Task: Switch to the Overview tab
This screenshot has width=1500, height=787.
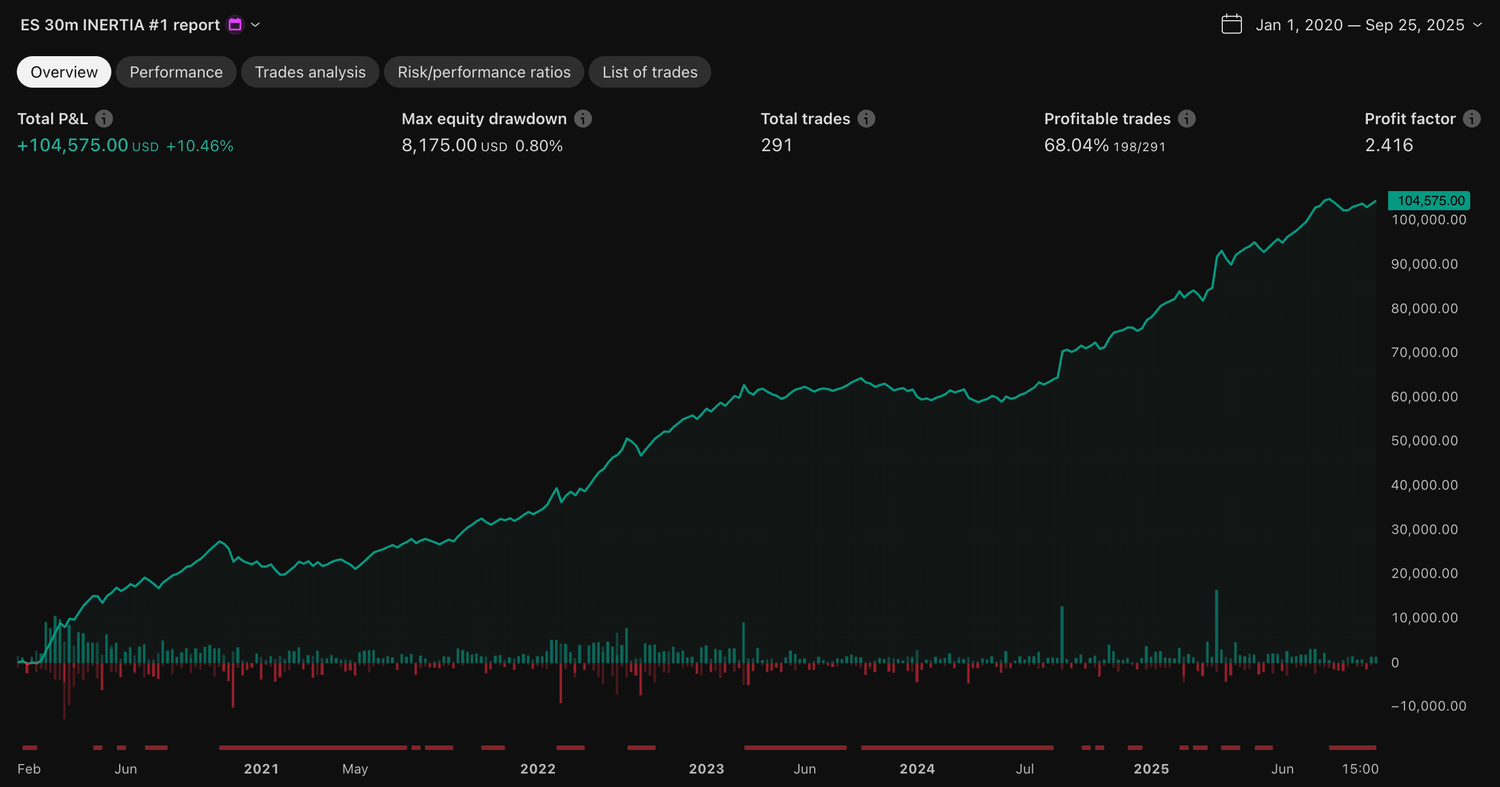Action: pyautogui.click(x=64, y=72)
